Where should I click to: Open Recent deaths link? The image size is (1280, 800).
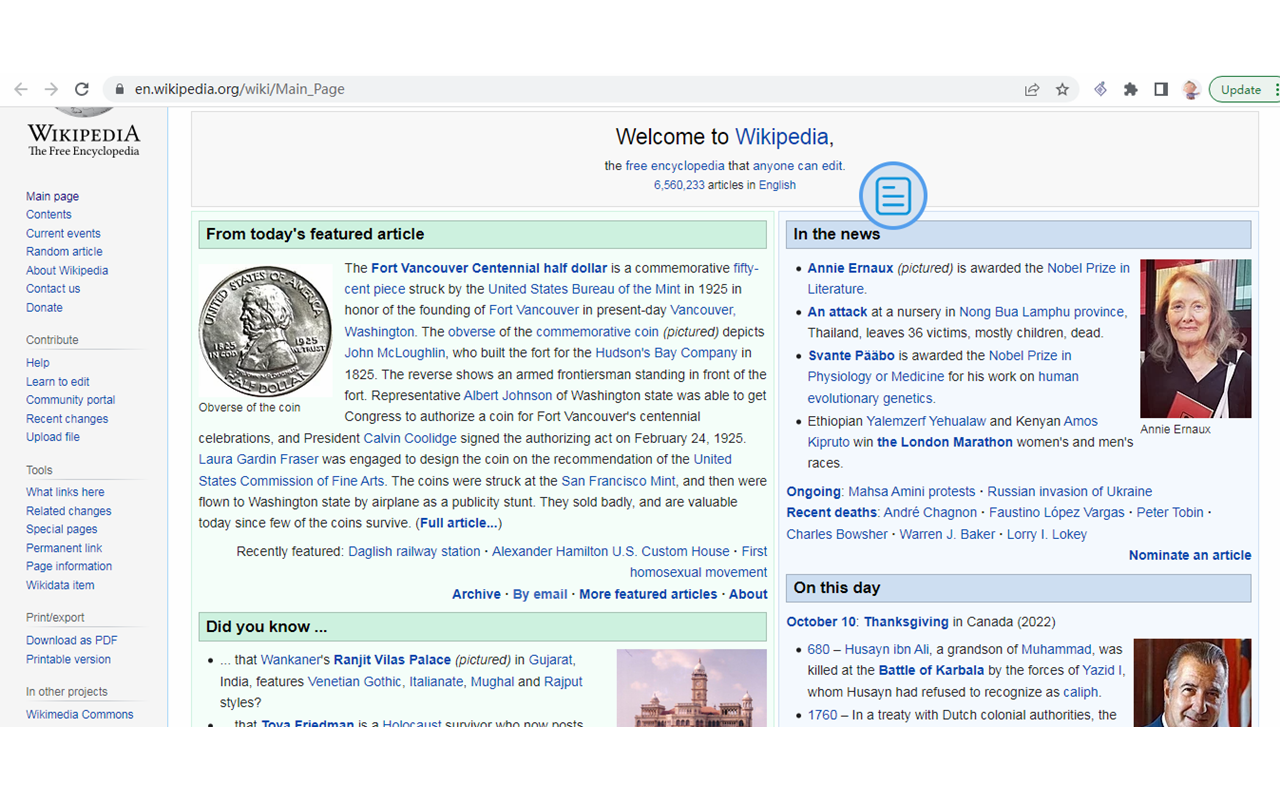pos(831,512)
